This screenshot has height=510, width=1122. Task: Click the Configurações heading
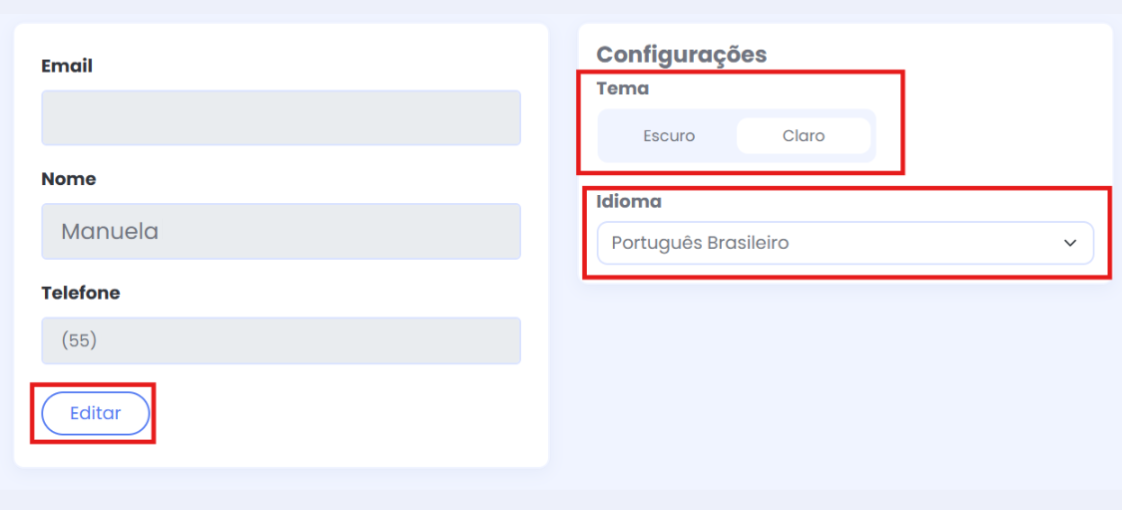681,54
